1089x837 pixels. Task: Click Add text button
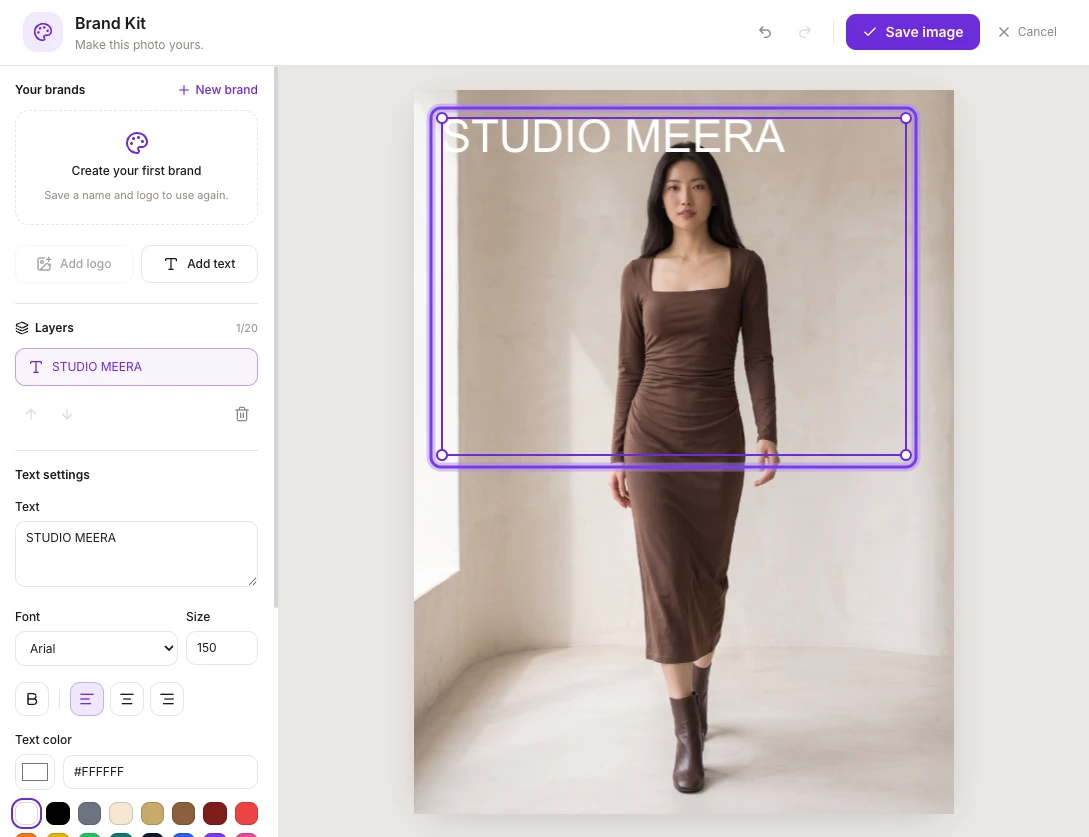[x=199, y=264]
